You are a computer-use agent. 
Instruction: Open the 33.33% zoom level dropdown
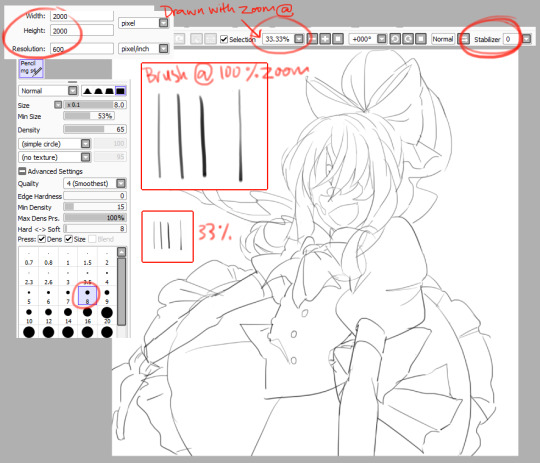299,39
